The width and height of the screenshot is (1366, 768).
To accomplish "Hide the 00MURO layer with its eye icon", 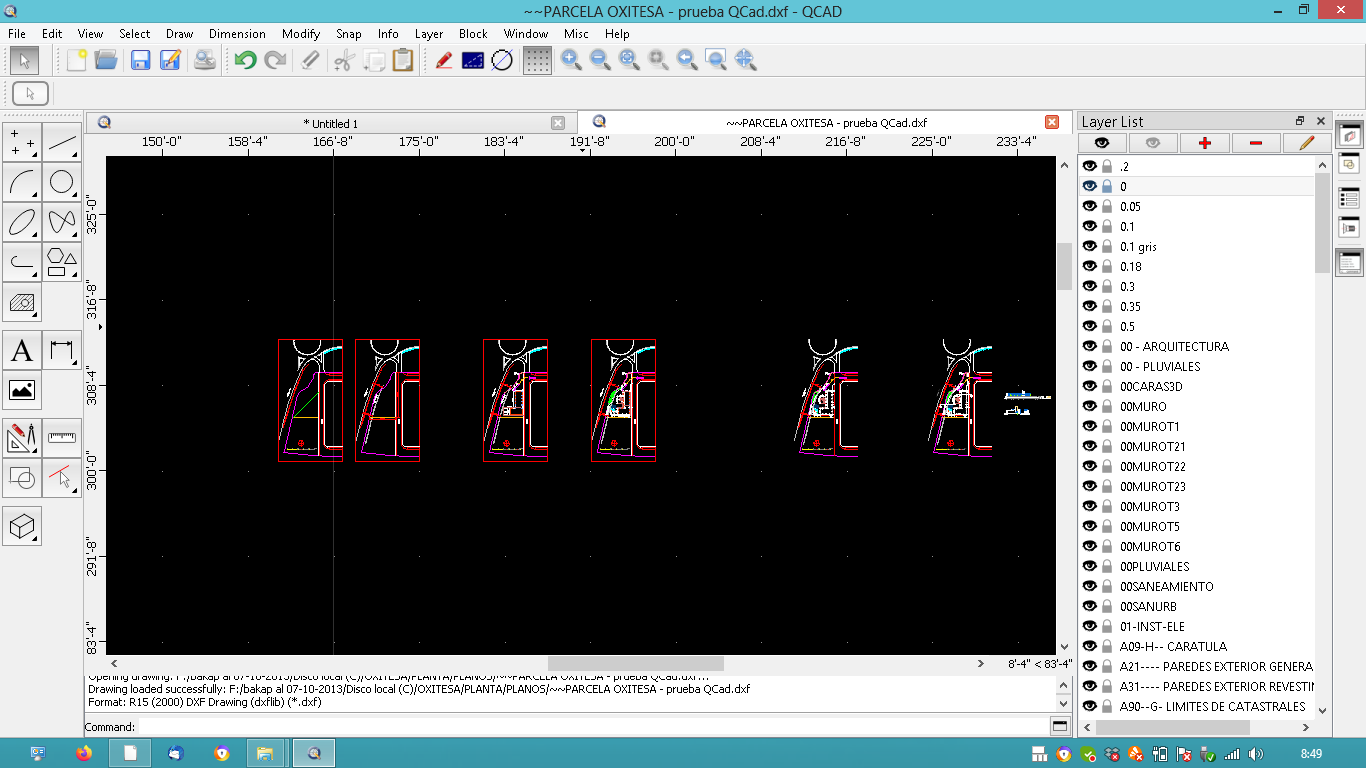I will (1090, 406).
